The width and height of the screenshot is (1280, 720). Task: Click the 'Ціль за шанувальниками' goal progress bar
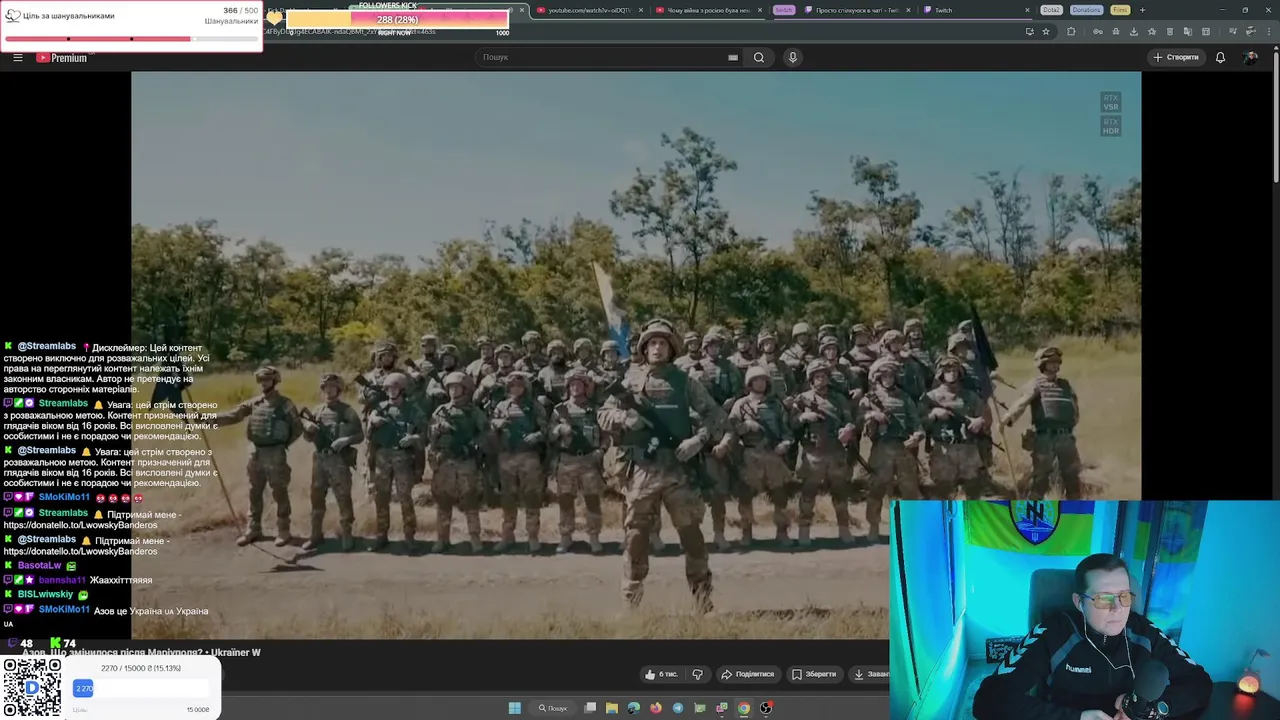coord(131,39)
